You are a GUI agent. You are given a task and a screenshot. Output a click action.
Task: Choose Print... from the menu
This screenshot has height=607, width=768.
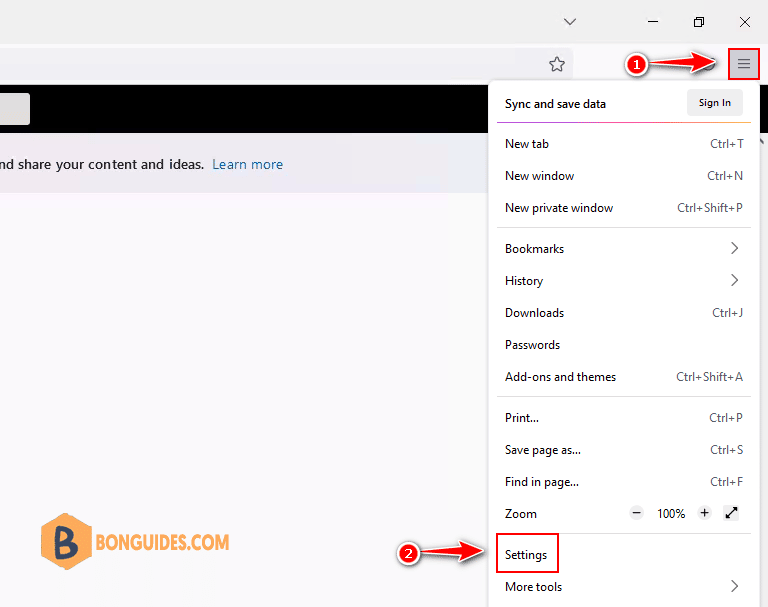click(624, 418)
